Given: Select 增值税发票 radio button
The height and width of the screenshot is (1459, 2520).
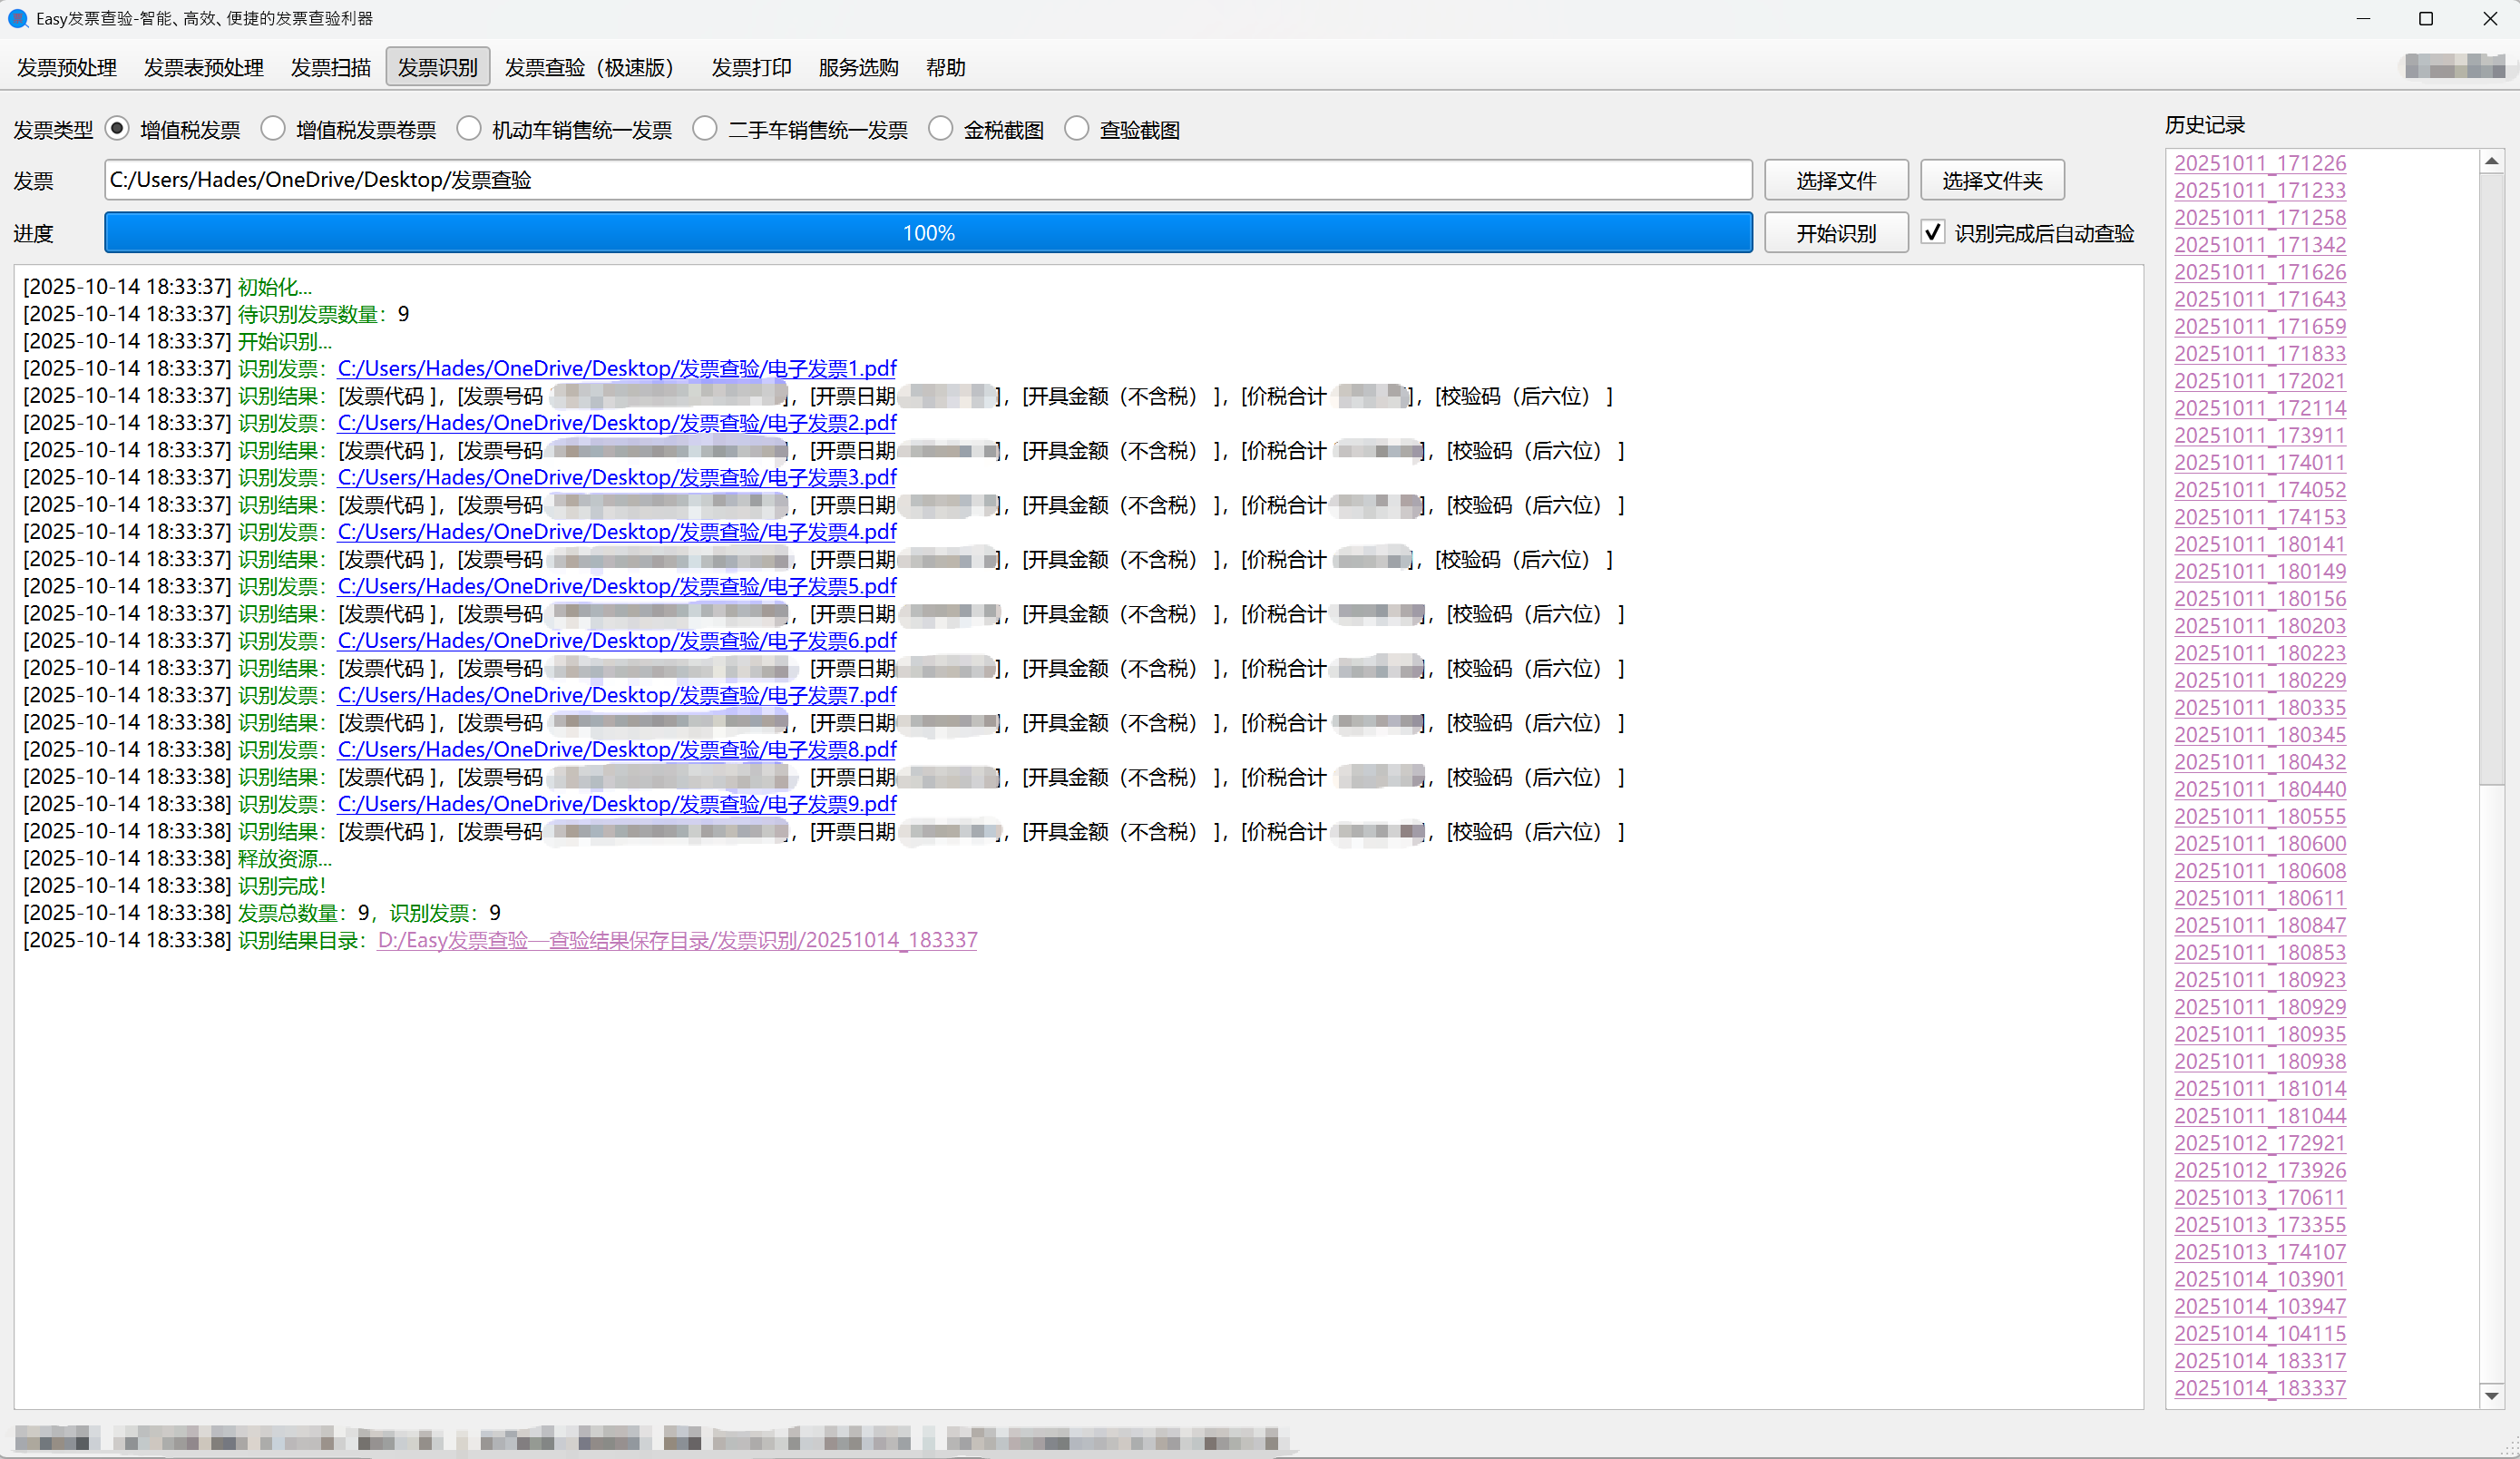Looking at the screenshot, I should pos(118,129).
